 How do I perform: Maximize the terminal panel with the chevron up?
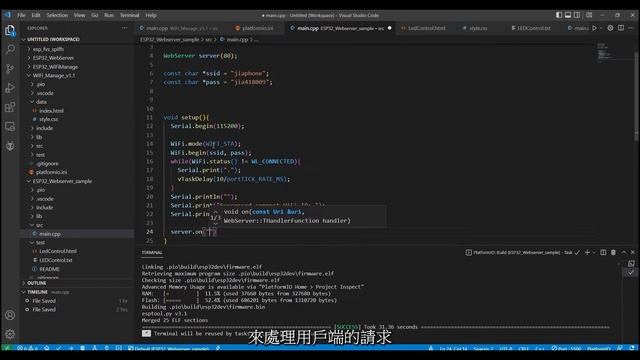pyautogui.click(x=624, y=252)
